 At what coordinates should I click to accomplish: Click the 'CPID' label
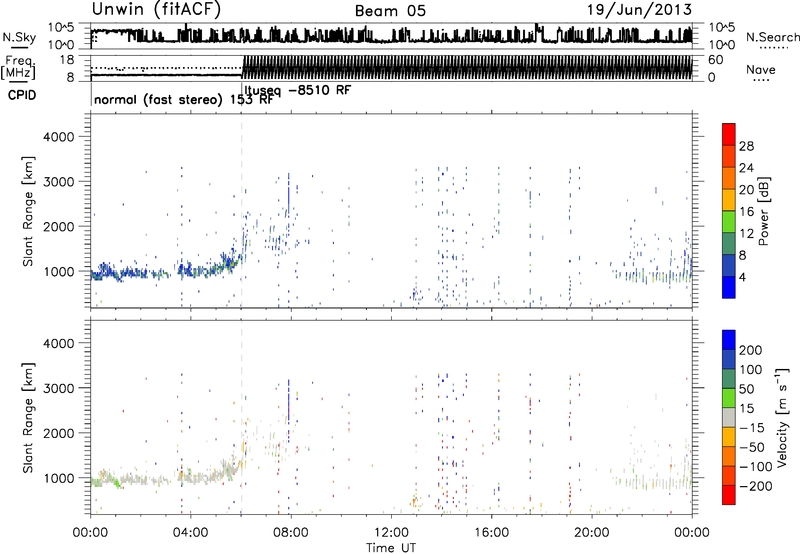(x=22, y=95)
